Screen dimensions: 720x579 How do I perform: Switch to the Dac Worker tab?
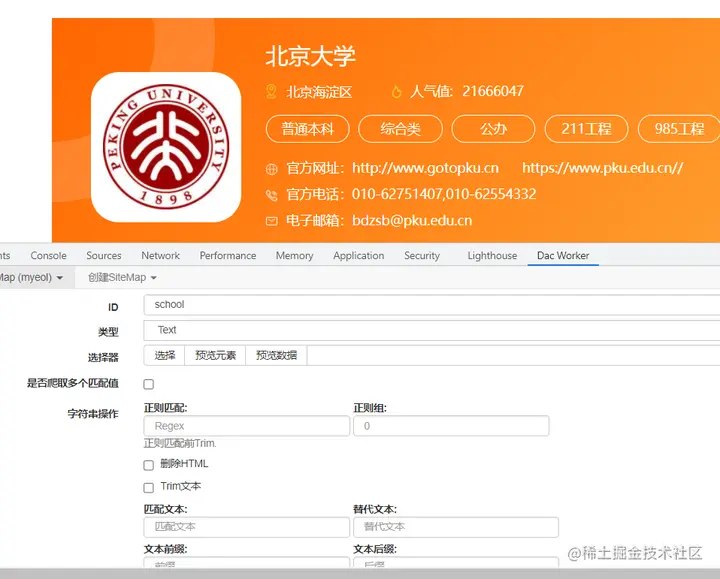coord(563,255)
